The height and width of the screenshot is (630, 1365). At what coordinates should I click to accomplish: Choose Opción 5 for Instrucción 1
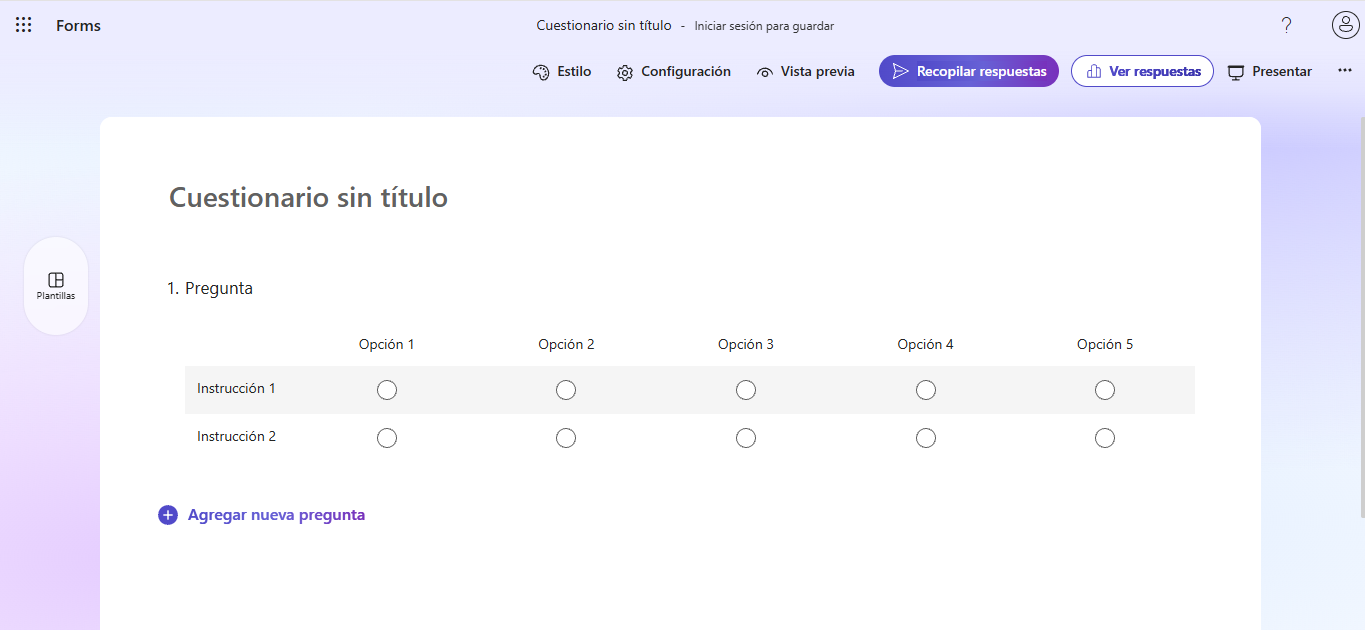click(1104, 389)
